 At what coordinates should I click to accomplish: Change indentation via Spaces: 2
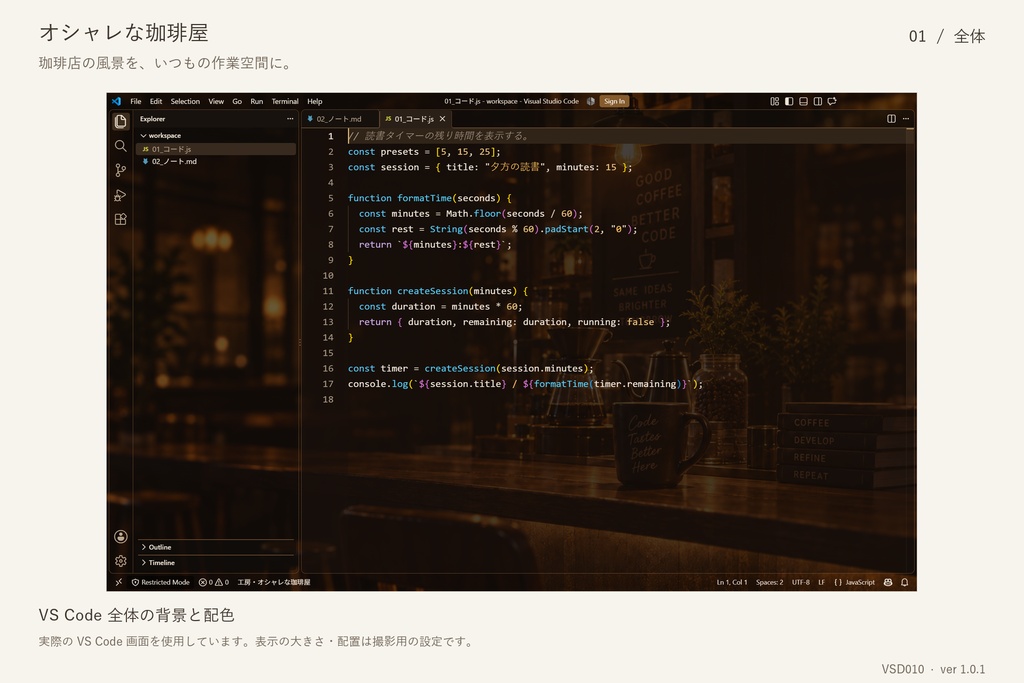pyautogui.click(x=769, y=582)
